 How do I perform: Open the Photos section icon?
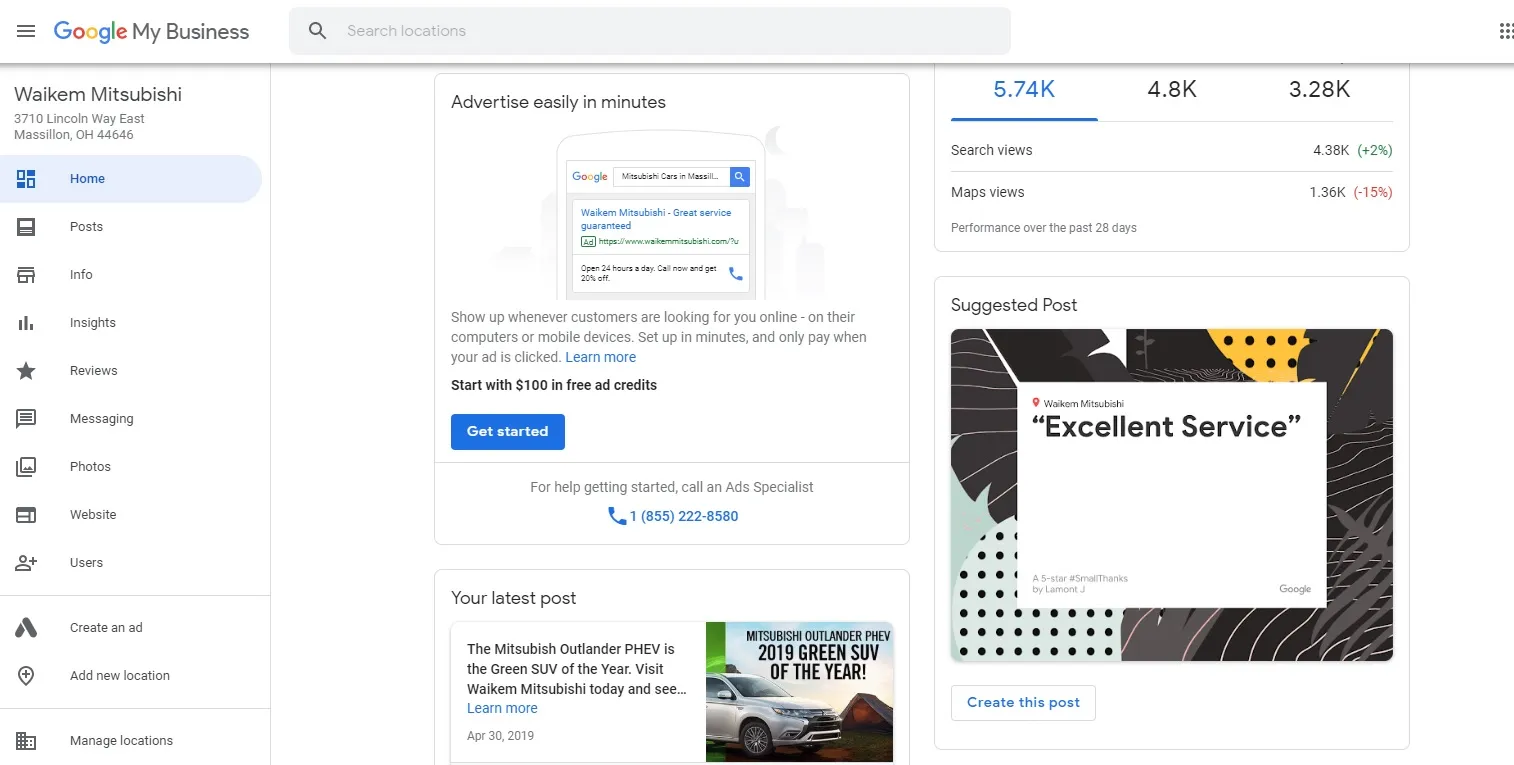tap(26, 466)
